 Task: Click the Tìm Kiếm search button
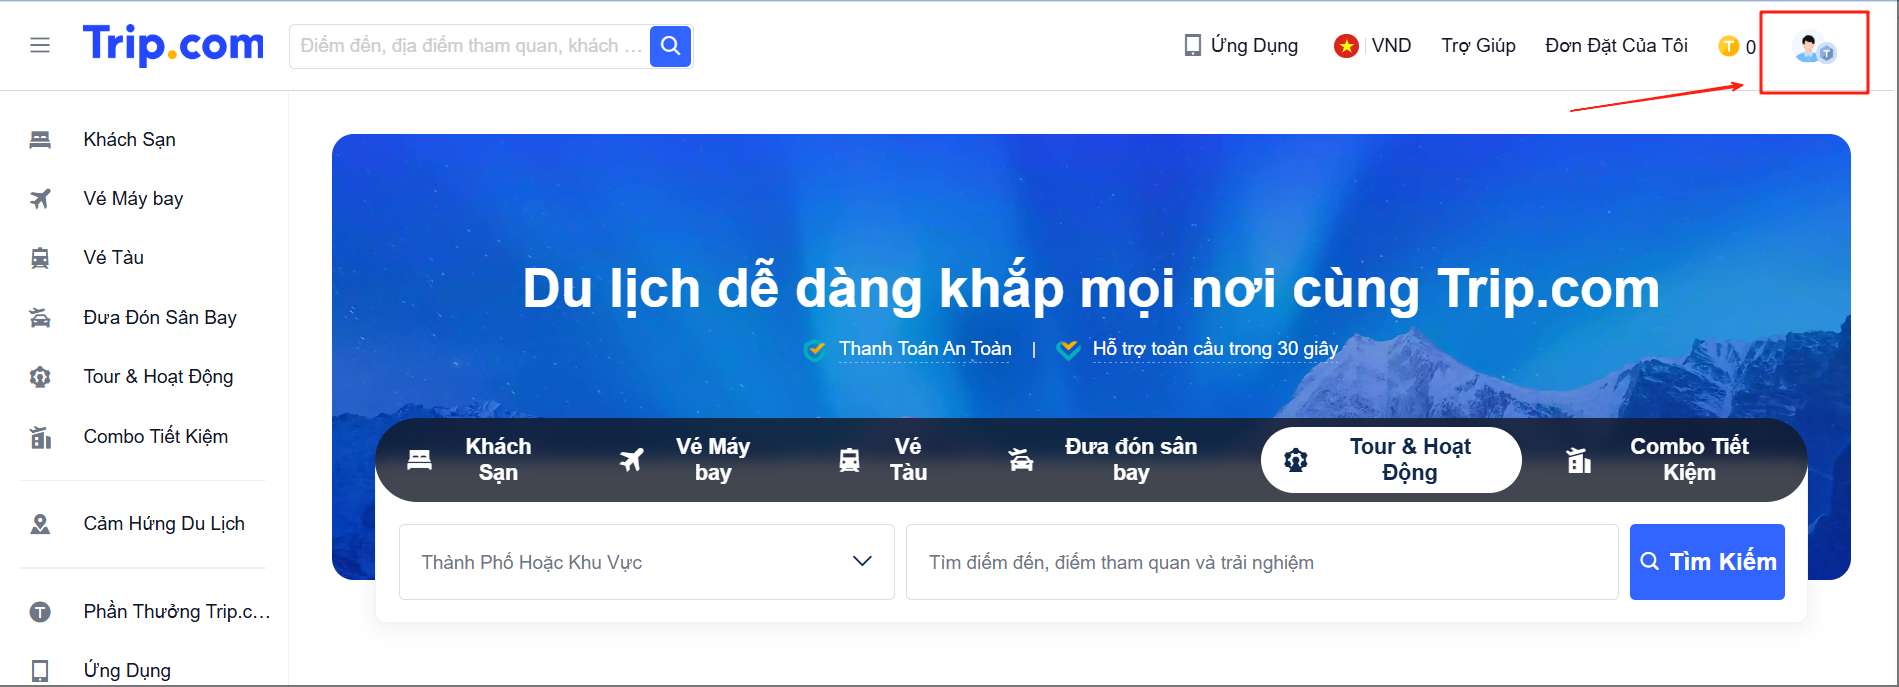click(1707, 562)
